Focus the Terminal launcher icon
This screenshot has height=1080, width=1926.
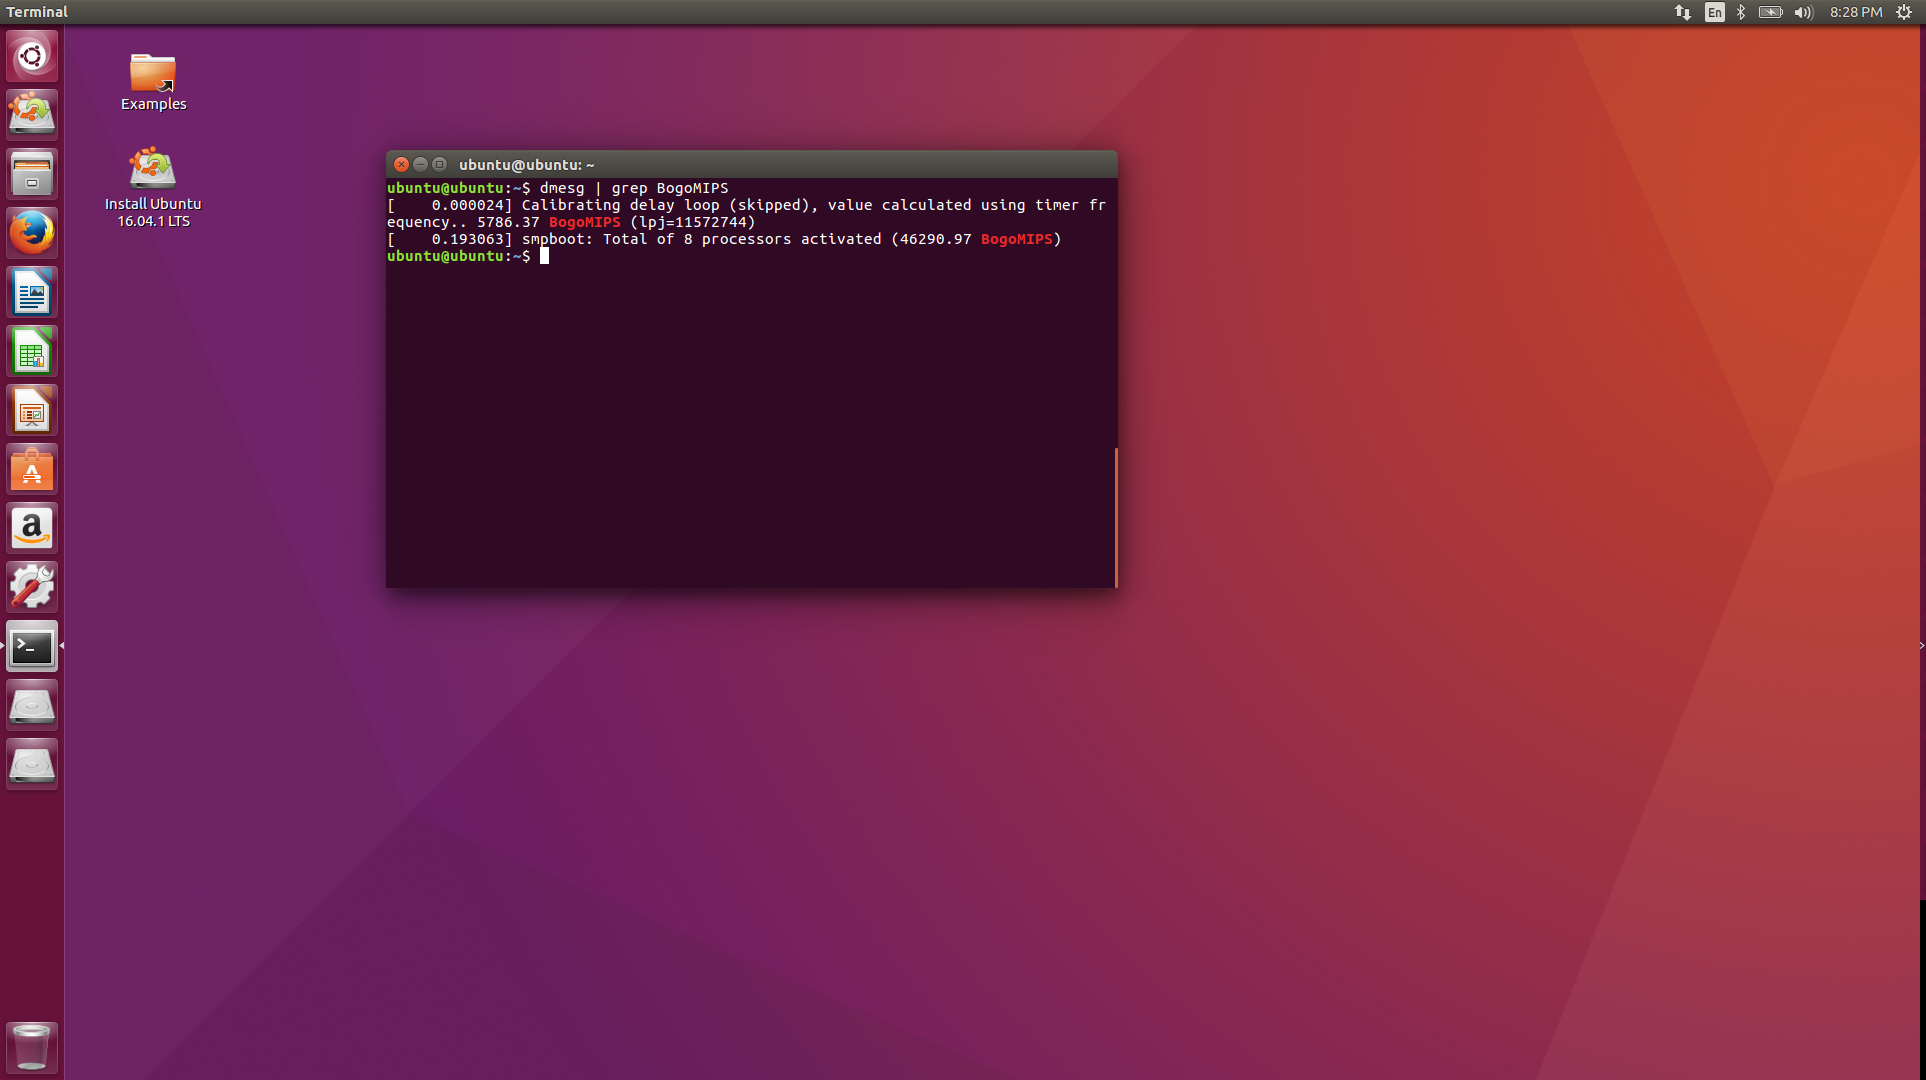[32, 646]
